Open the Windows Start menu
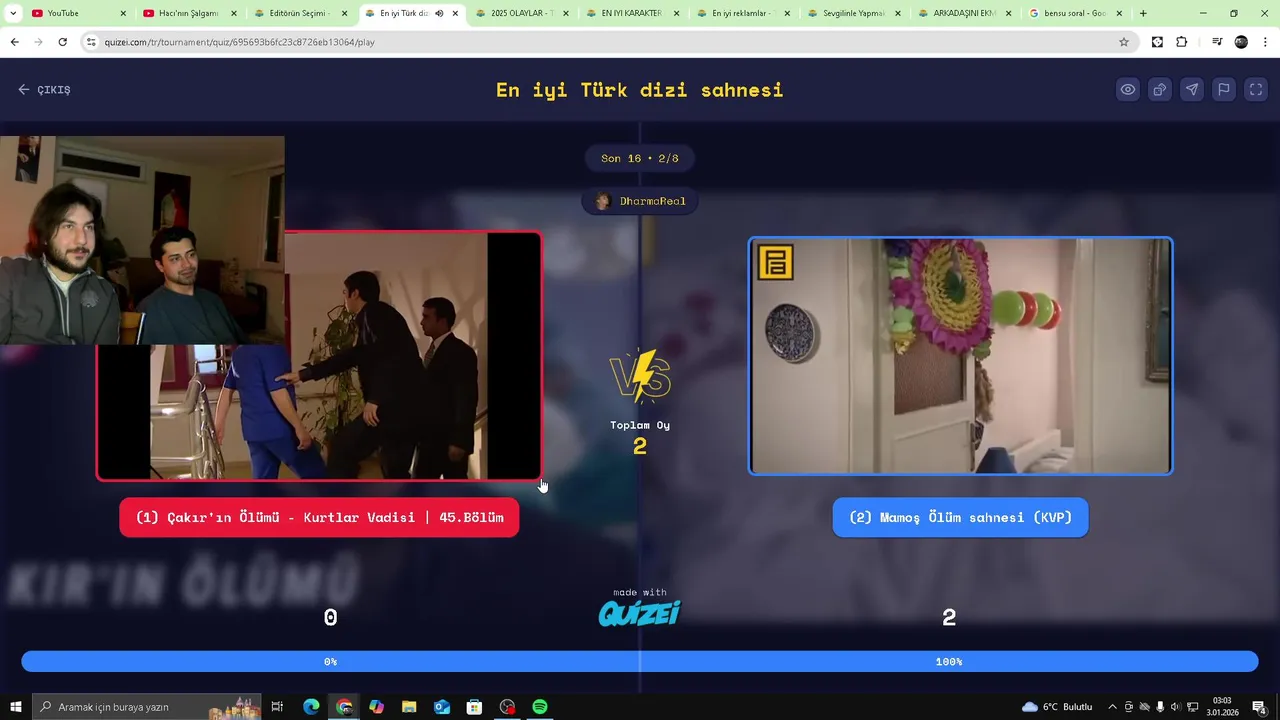The image size is (1280, 720). [15, 707]
